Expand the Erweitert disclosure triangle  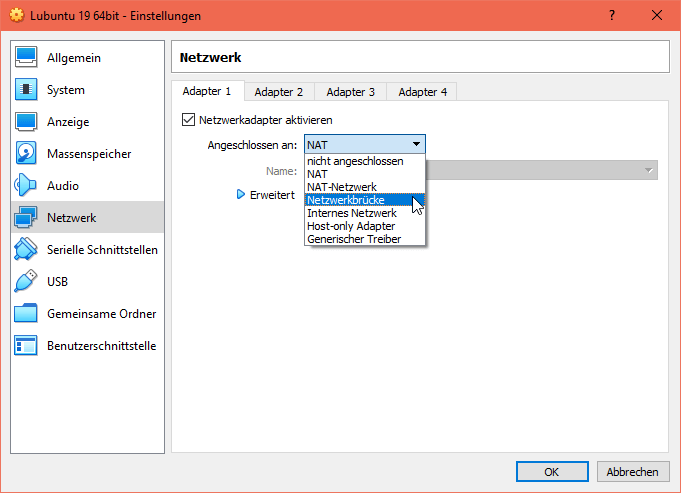[x=241, y=195]
